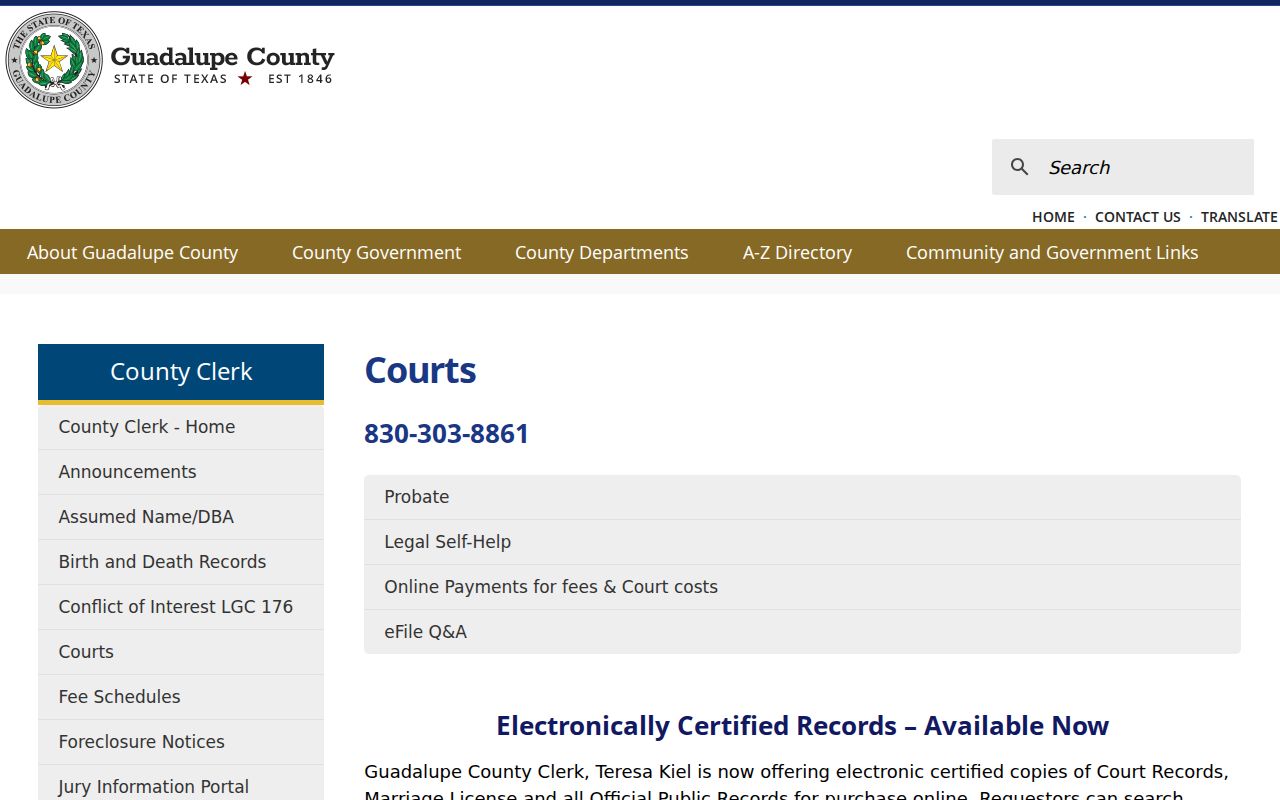This screenshot has height=800, width=1280.
Task: Select Courts in the sidebar
Action: click(x=181, y=652)
